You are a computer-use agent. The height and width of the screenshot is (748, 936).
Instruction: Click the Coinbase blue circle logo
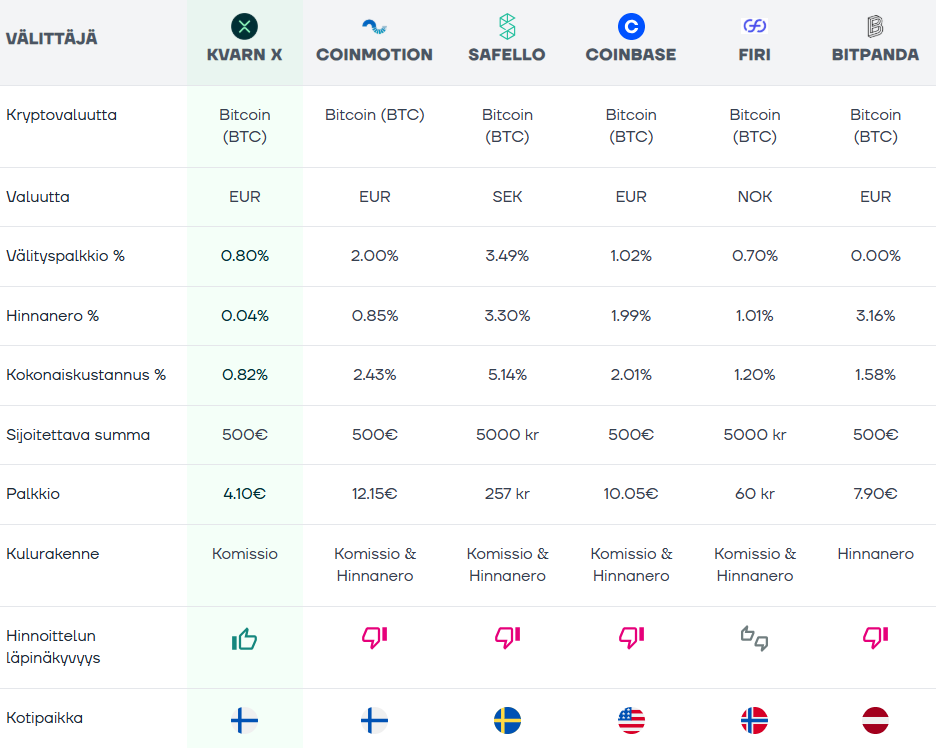pos(631,26)
